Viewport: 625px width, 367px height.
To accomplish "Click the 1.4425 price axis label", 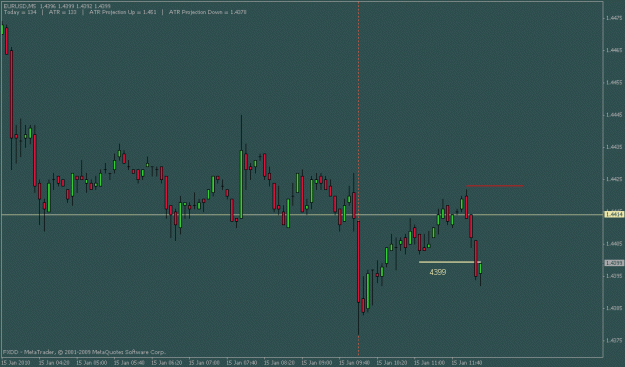I will (x=614, y=179).
